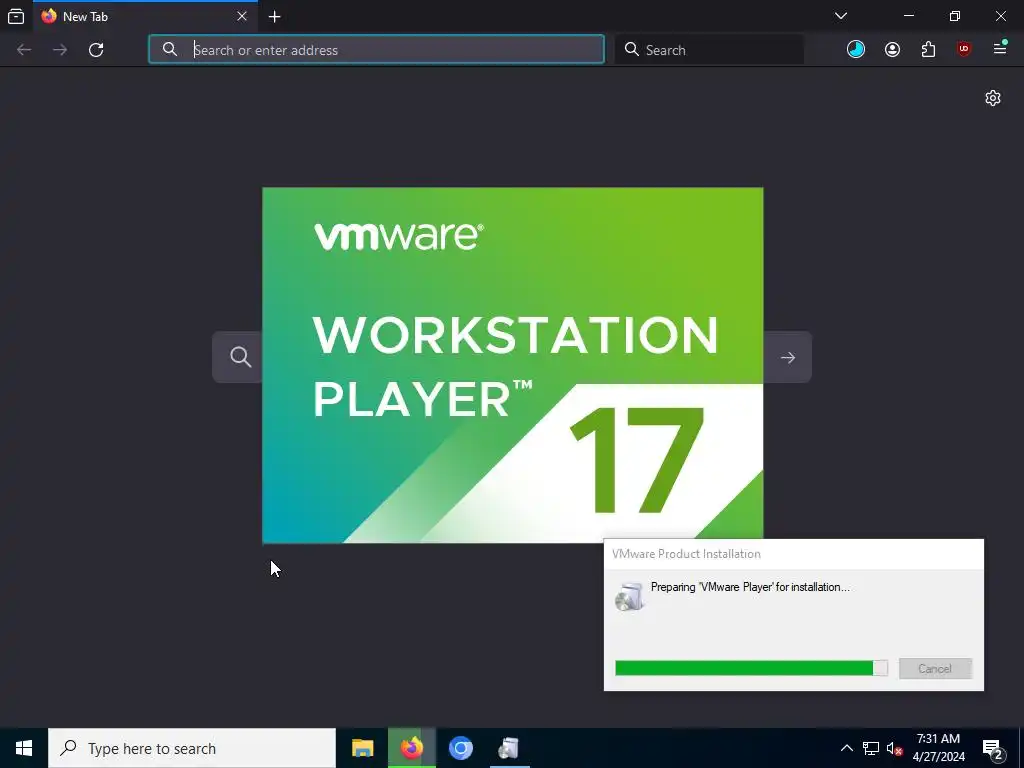Viewport: 1024px width, 768px height.
Task: Cancel the VMware Product Installation
Action: [935, 668]
